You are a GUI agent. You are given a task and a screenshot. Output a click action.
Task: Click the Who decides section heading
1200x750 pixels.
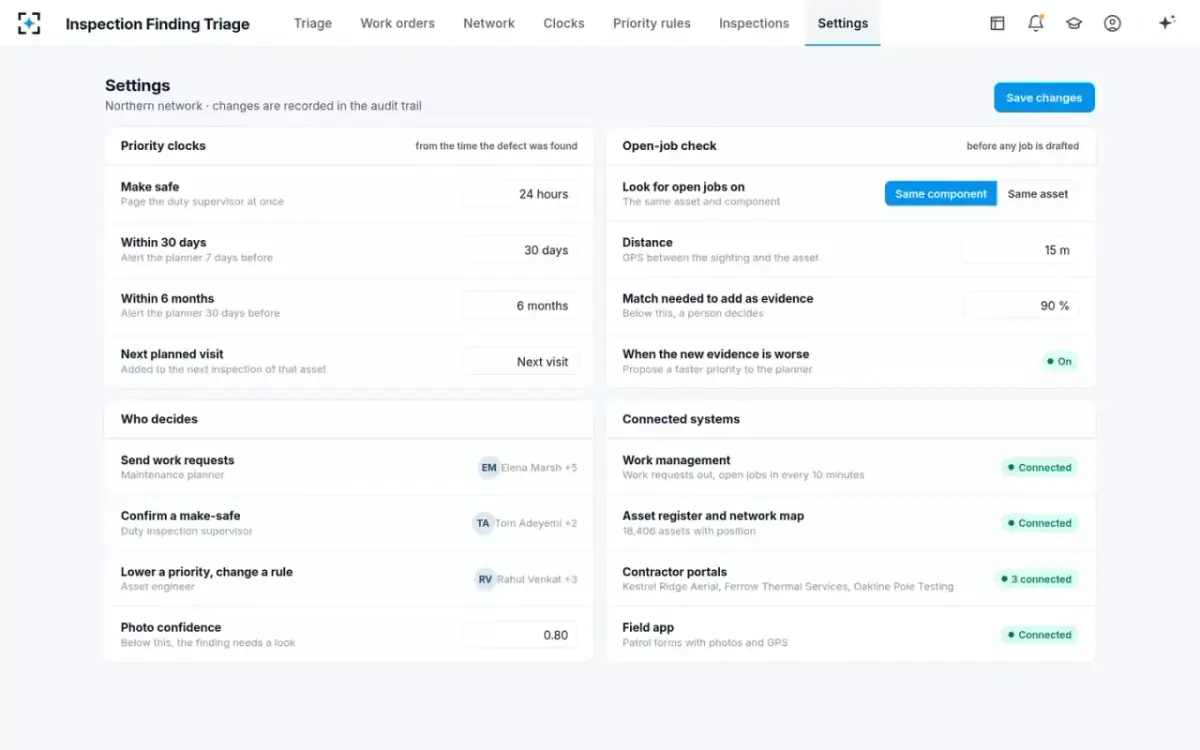click(x=159, y=419)
